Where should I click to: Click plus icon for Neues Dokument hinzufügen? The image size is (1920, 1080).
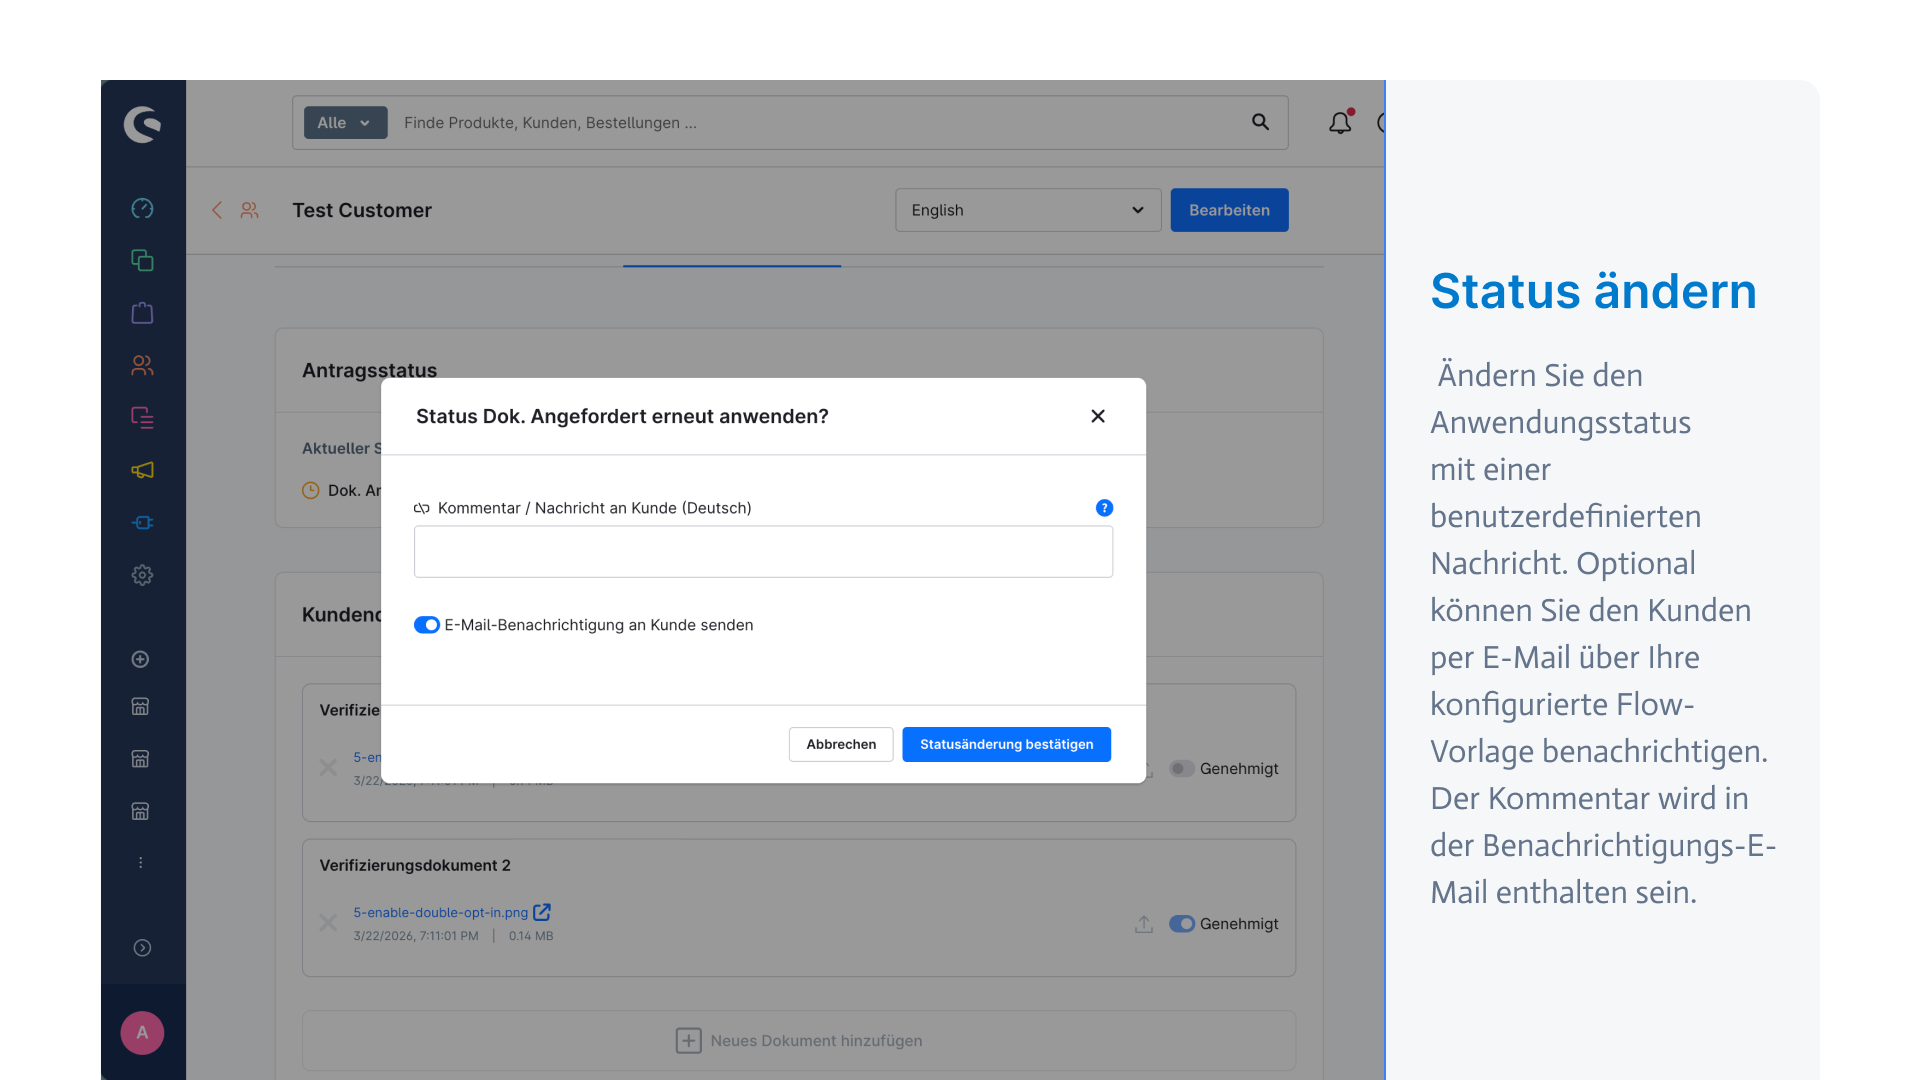click(688, 1040)
